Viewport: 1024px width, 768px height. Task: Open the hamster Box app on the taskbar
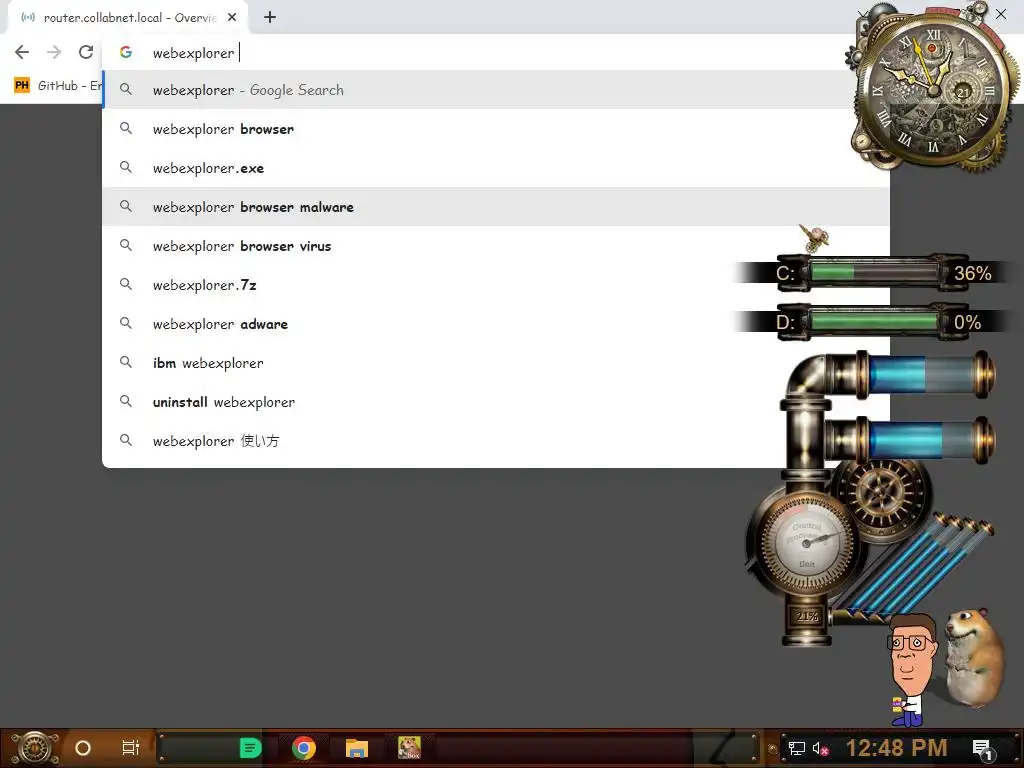tap(409, 748)
